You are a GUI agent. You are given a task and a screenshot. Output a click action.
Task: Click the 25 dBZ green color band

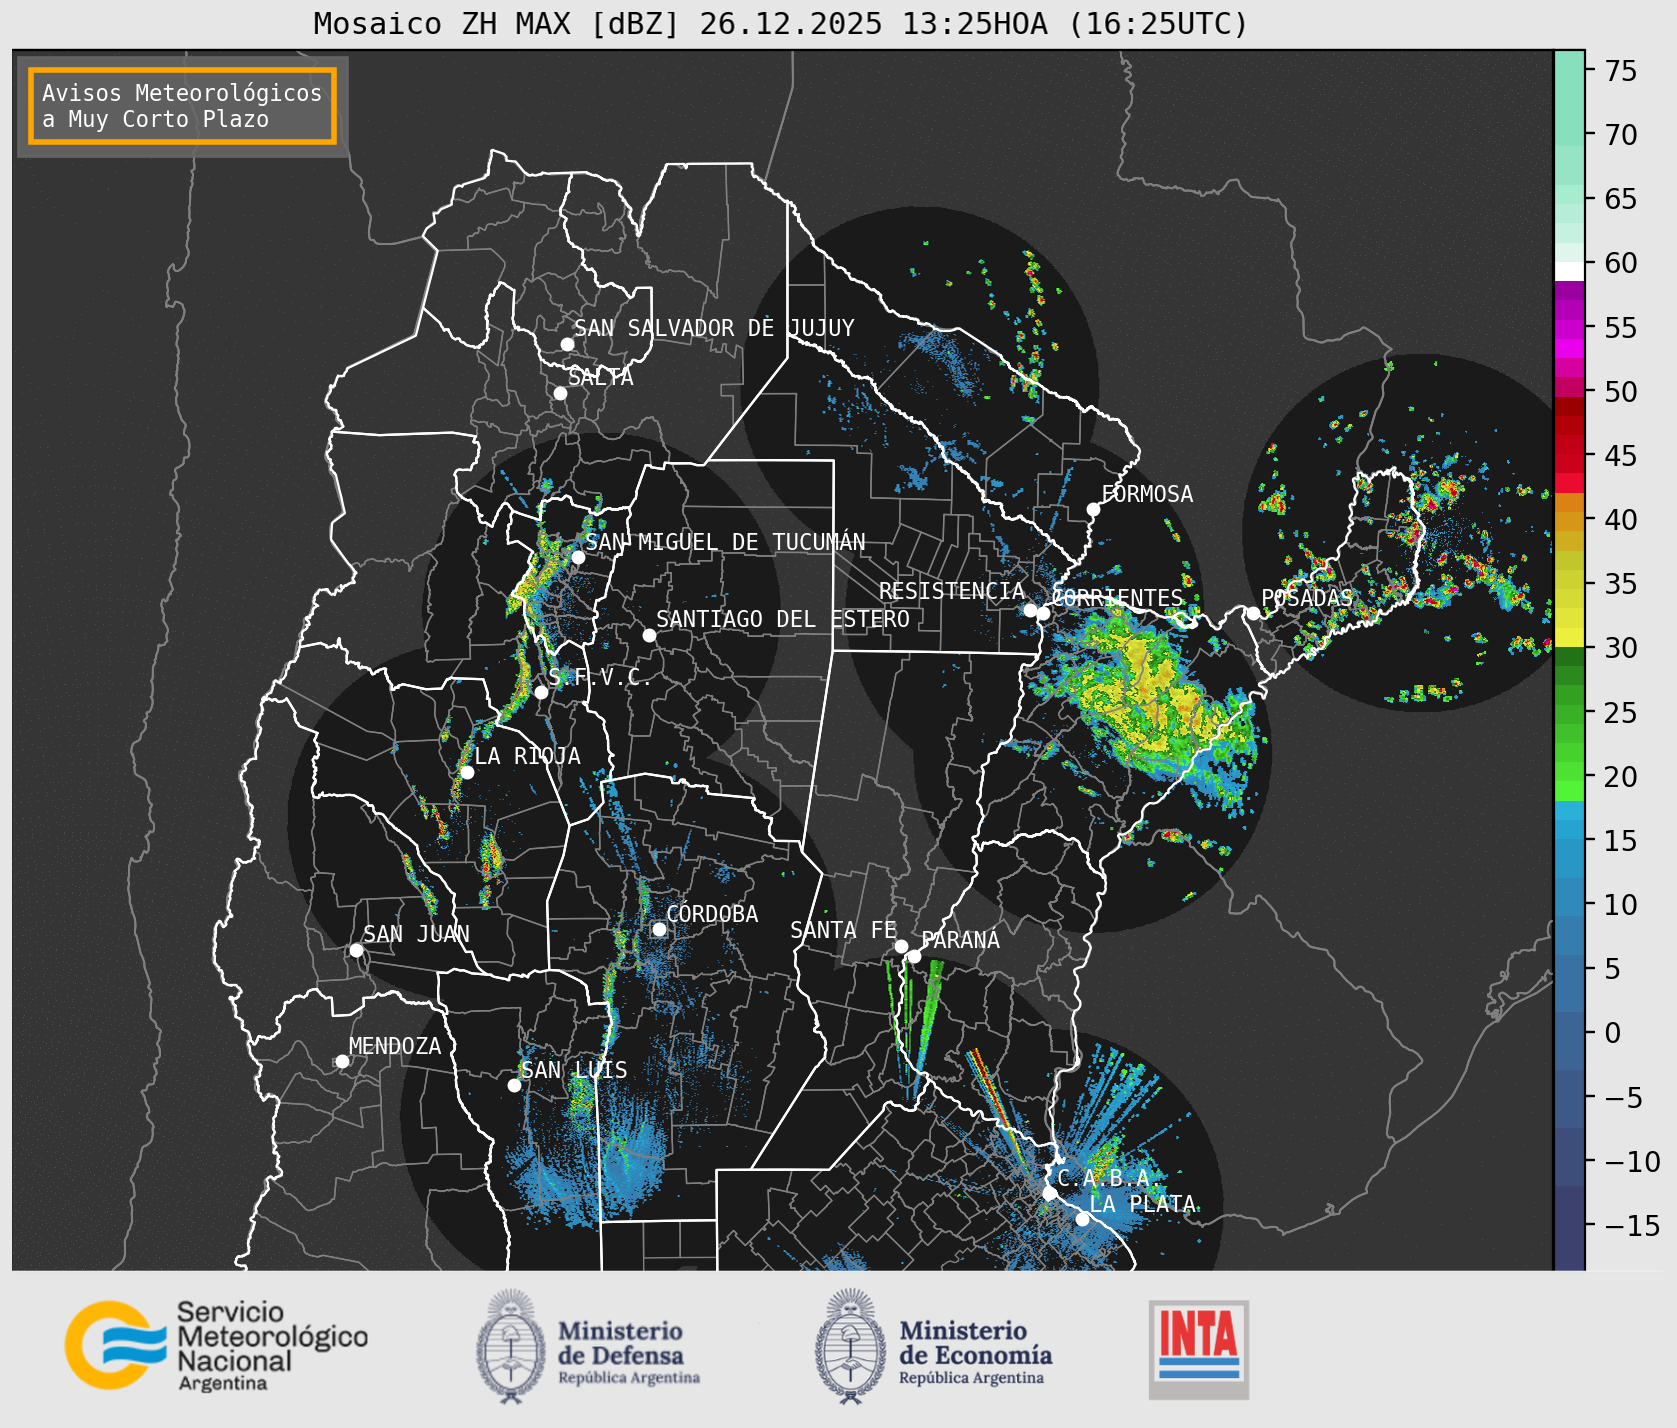tap(1569, 714)
